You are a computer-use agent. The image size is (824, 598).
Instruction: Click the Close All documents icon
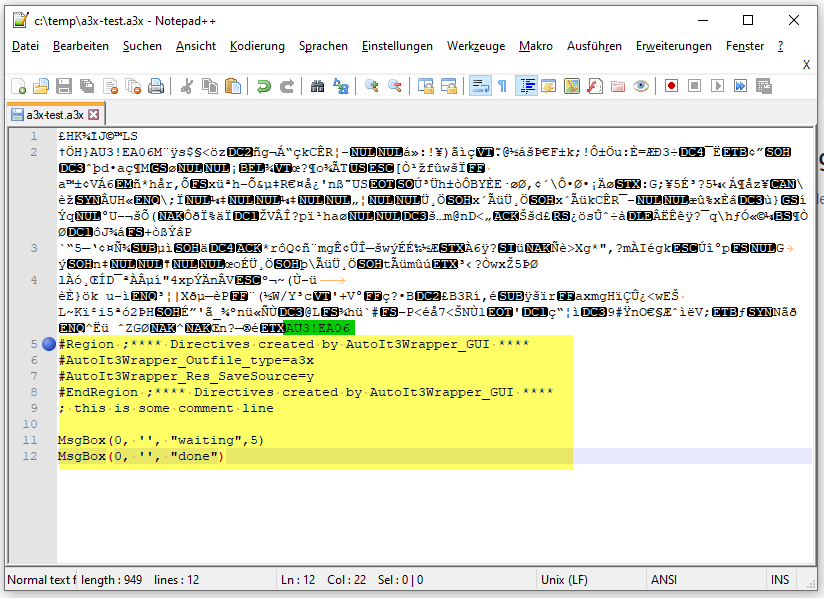(133, 86)
